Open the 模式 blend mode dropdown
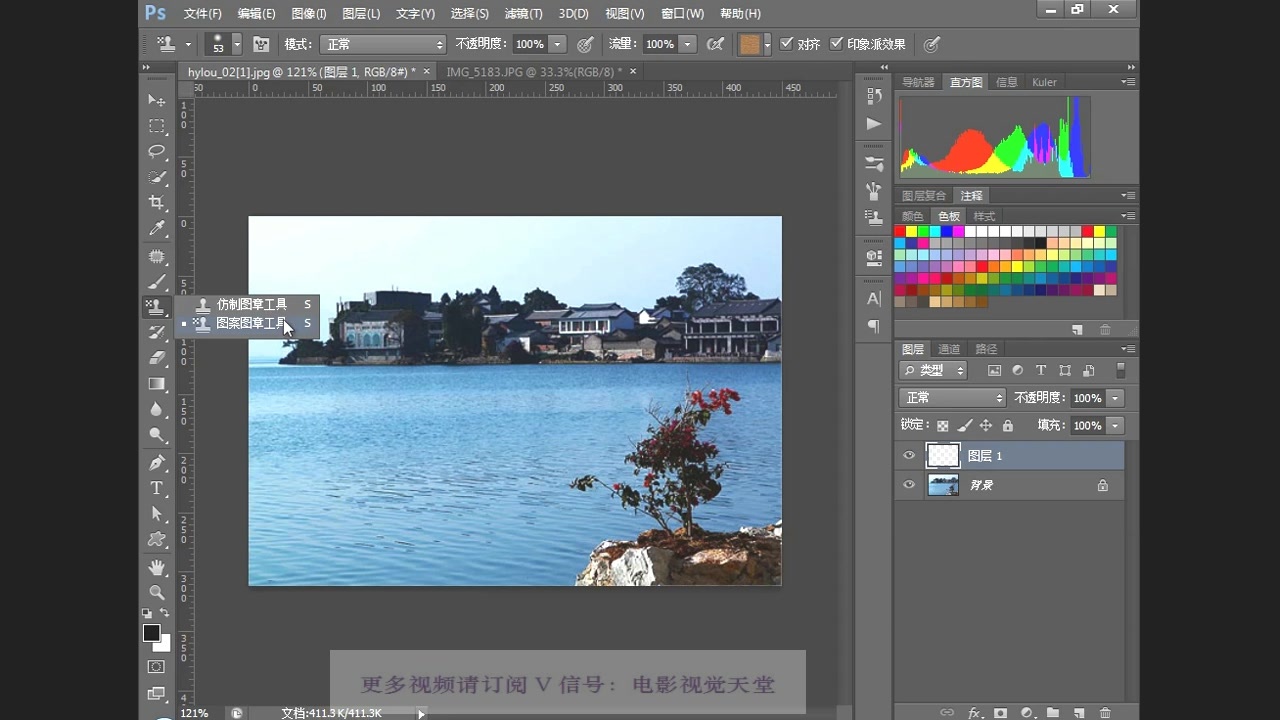1280x720 pixels. 382,44
